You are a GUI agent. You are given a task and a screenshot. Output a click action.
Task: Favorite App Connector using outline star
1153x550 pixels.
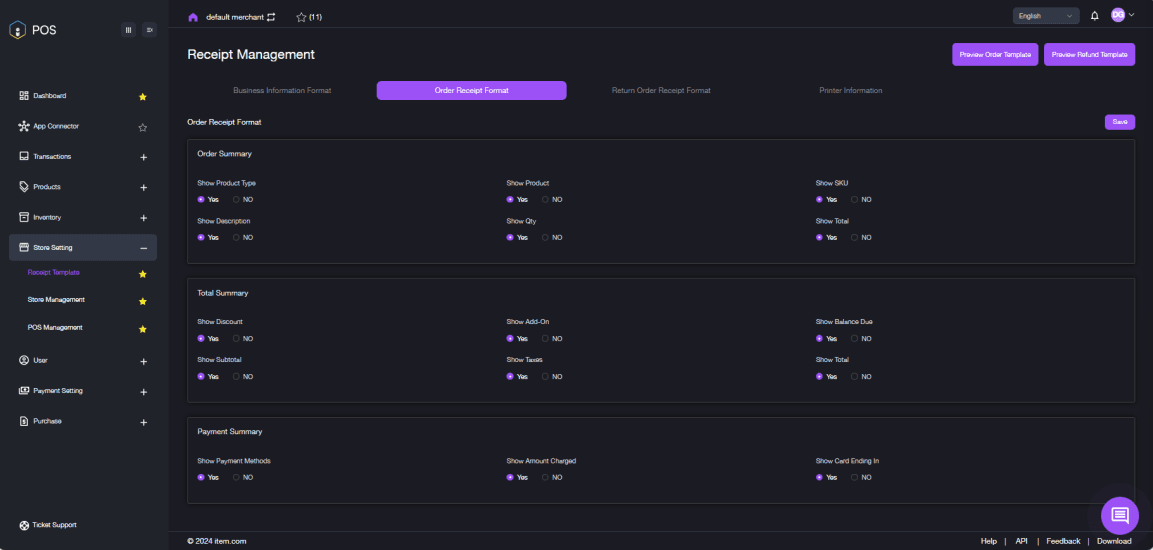143,127
